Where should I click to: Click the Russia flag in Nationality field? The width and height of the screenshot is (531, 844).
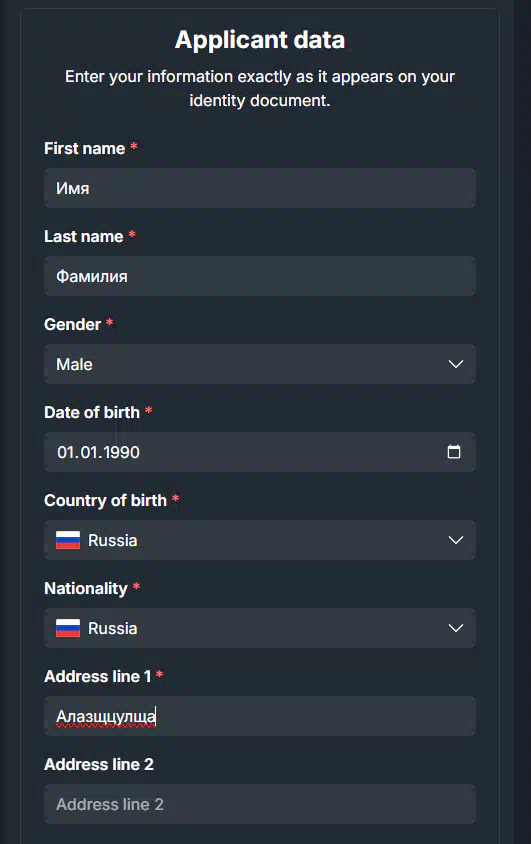(x=68, y=628)
